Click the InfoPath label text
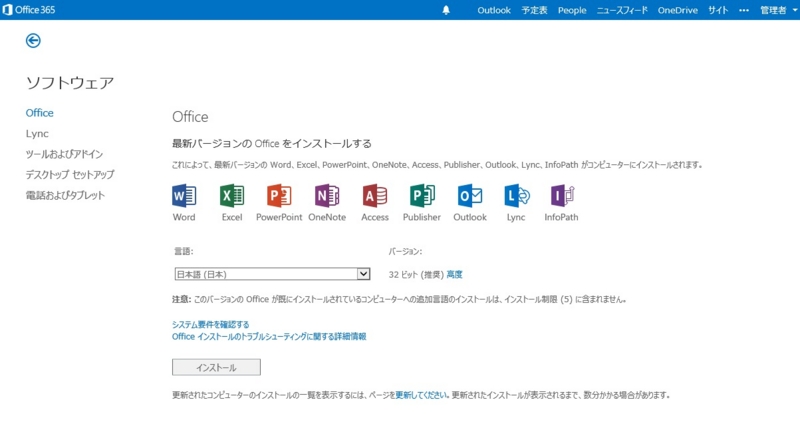The image size is (800, 424). click(561, 217)
